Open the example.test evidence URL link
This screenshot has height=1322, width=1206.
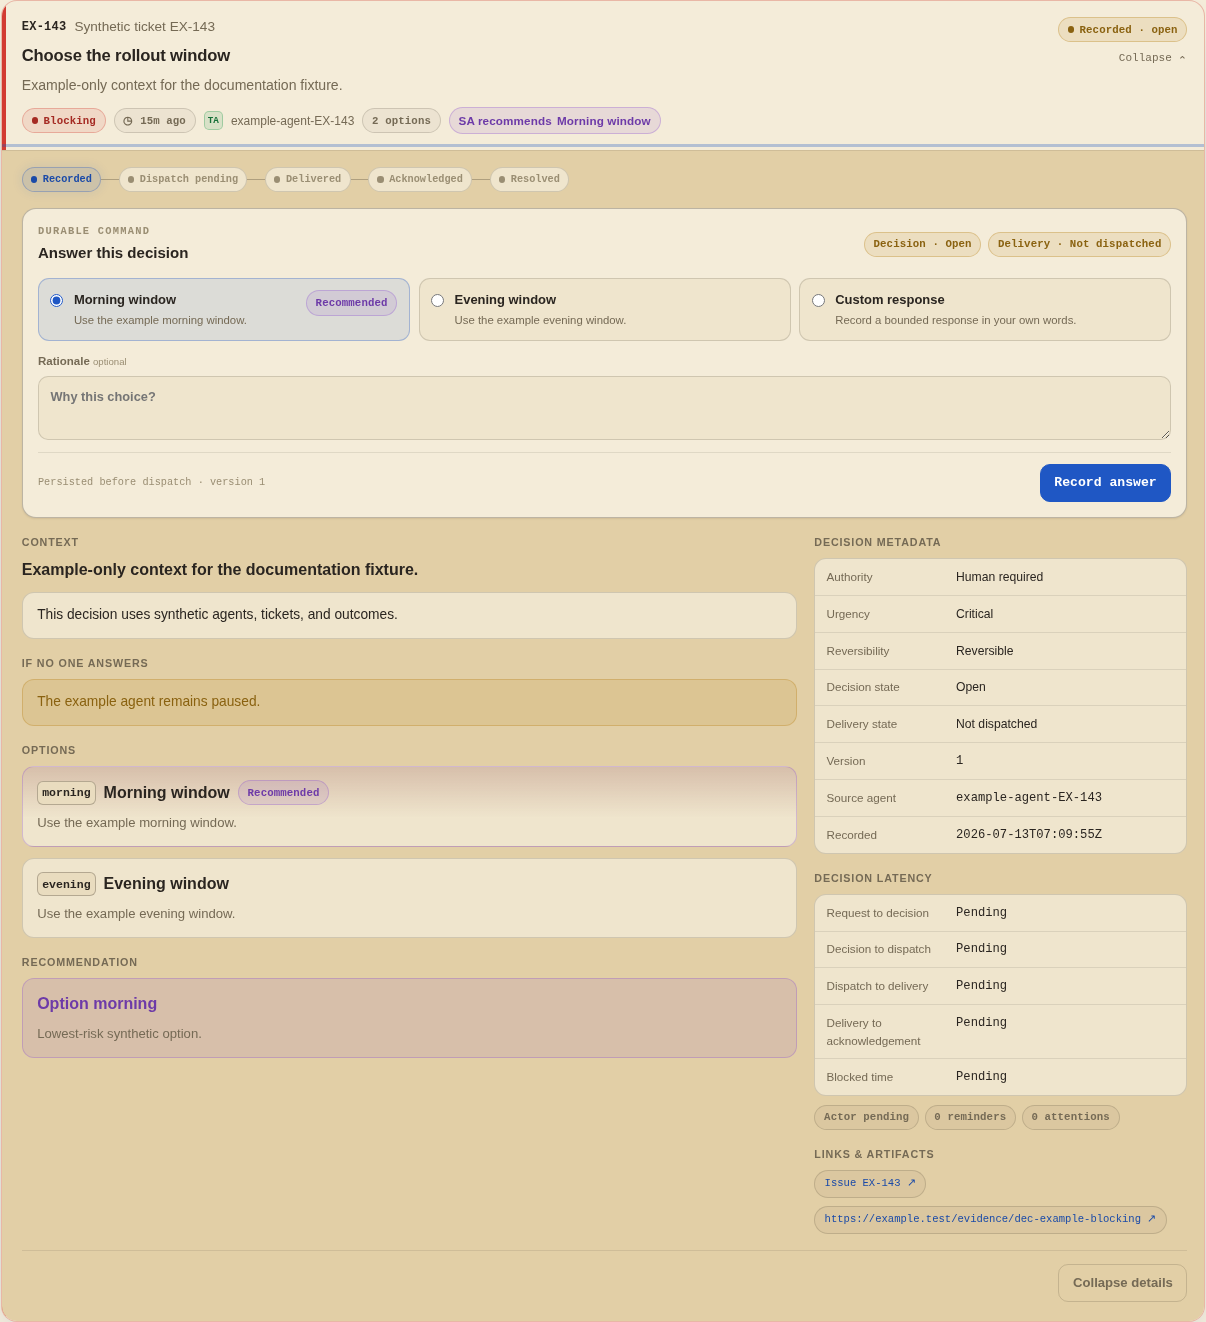coord(990,1220)
